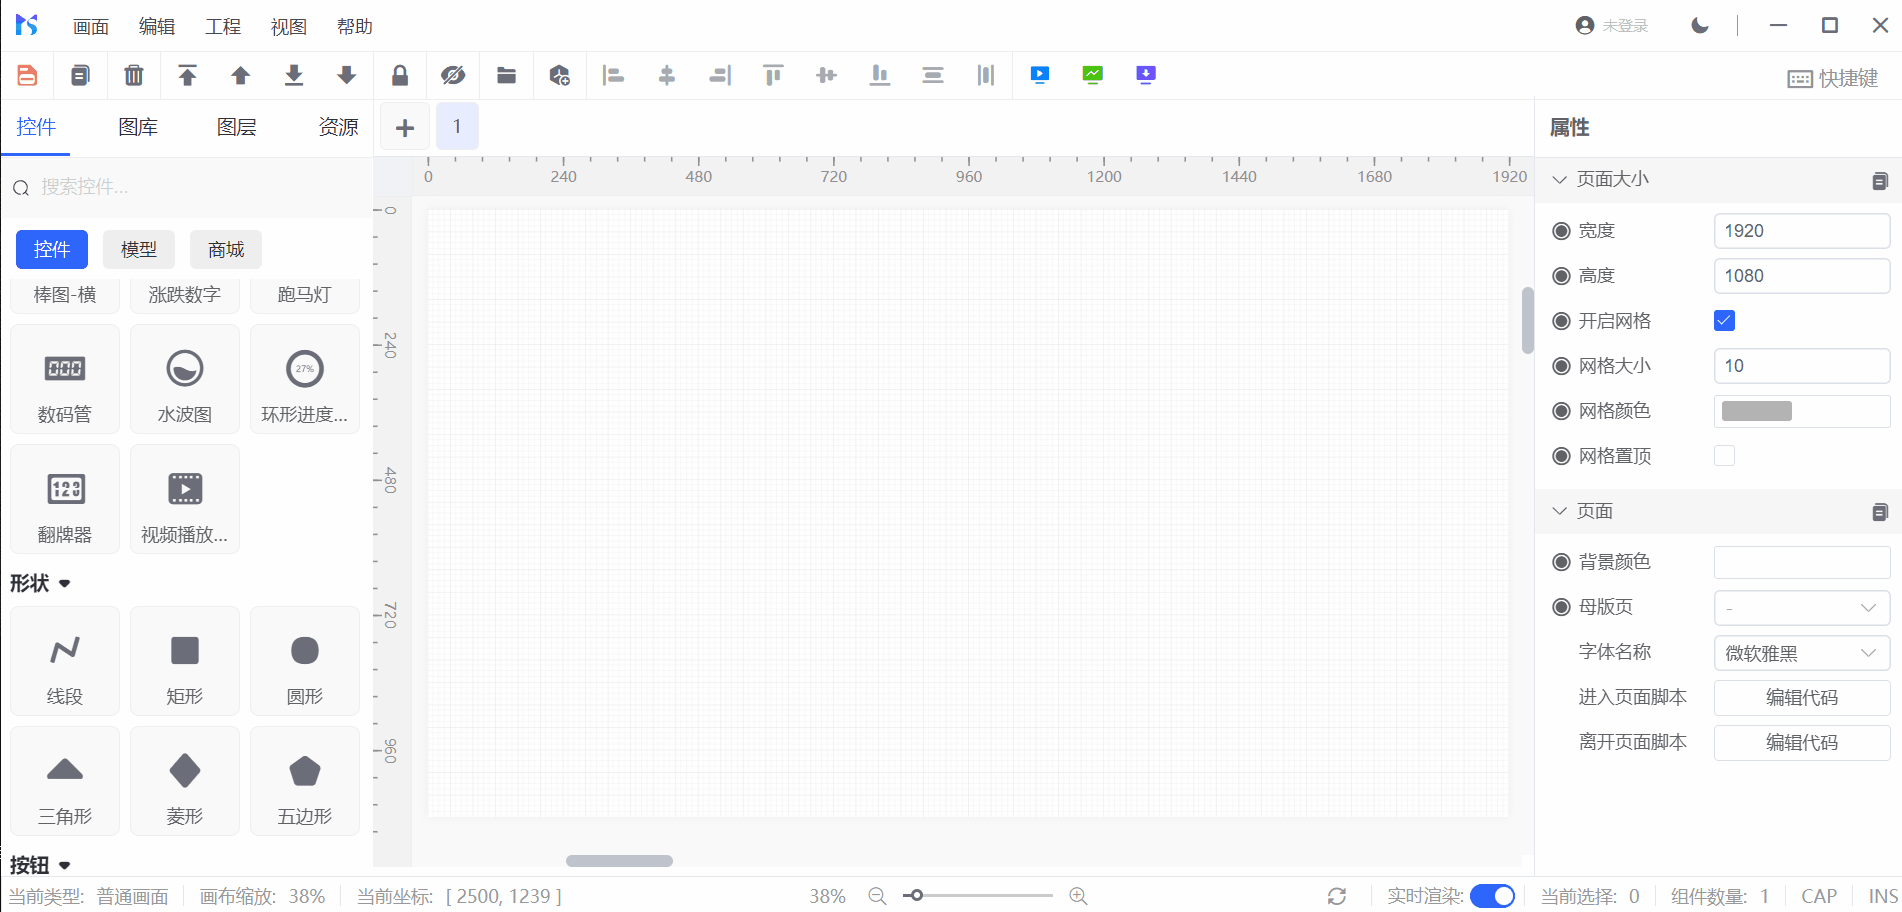
Task: Click the Store button (商城)
Action: pos(226,250)
